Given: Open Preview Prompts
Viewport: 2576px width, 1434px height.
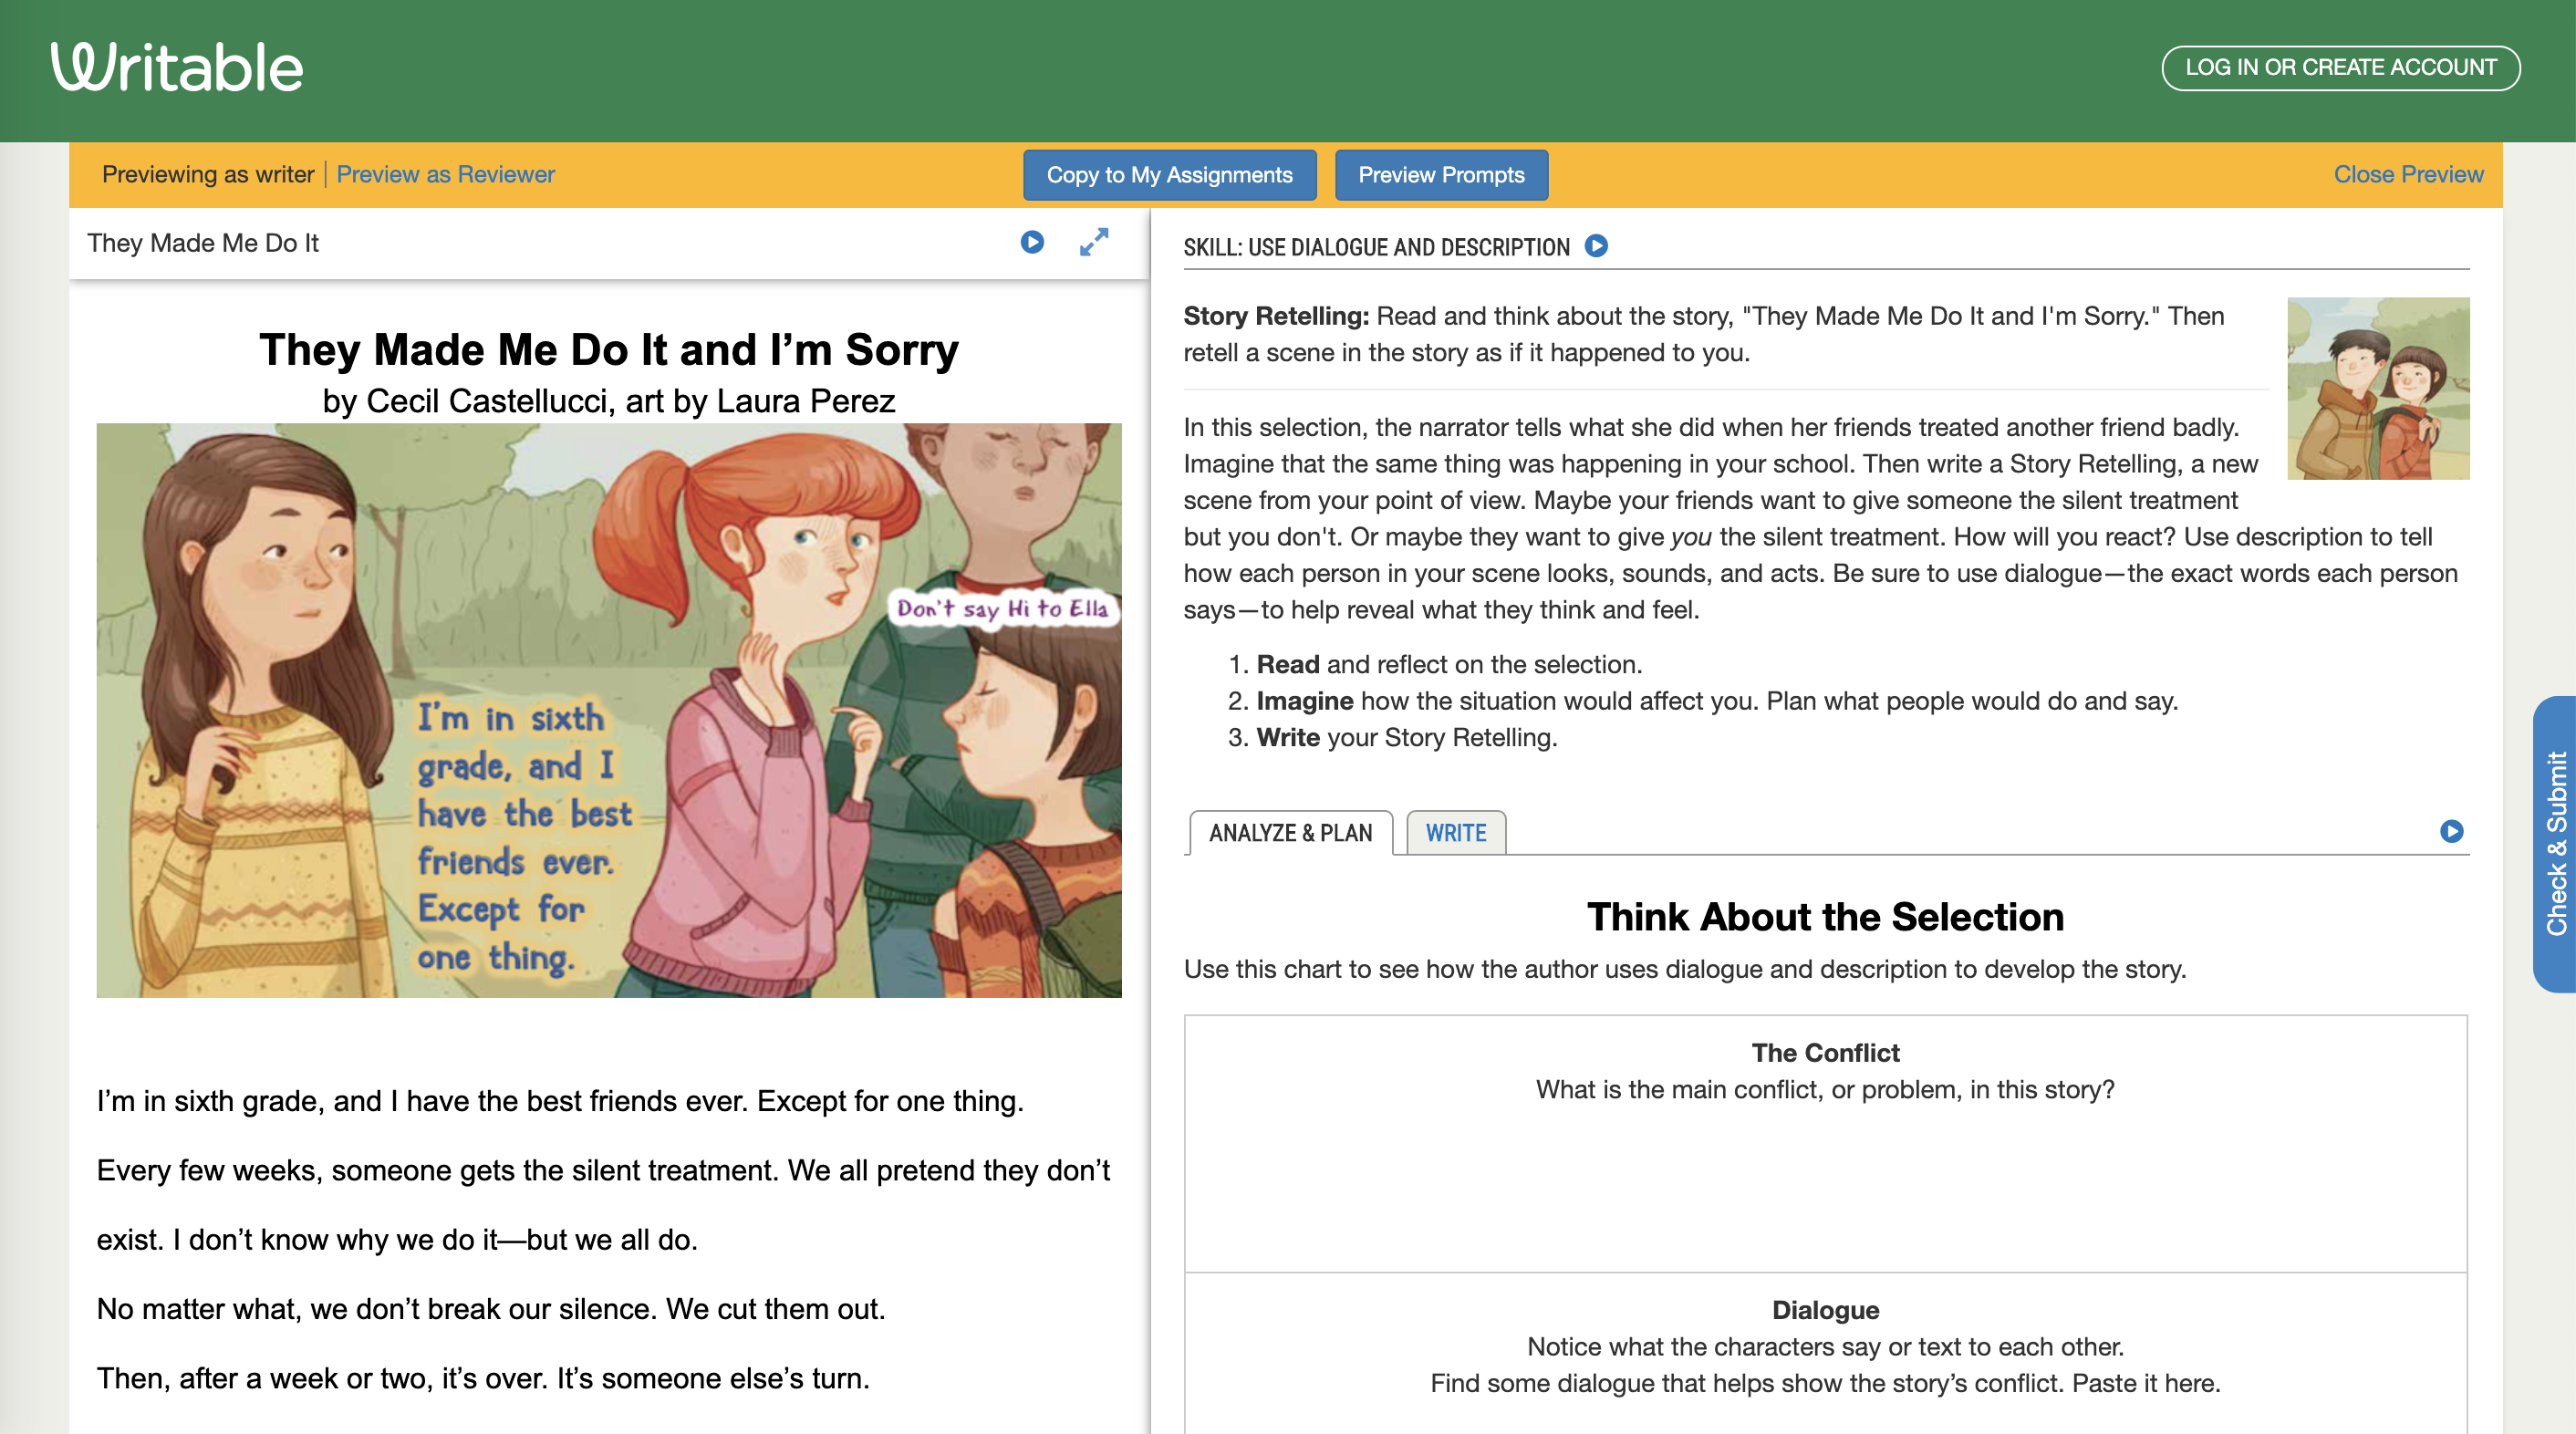Looking at the screenshot, I should click(x=1440, y=175).
